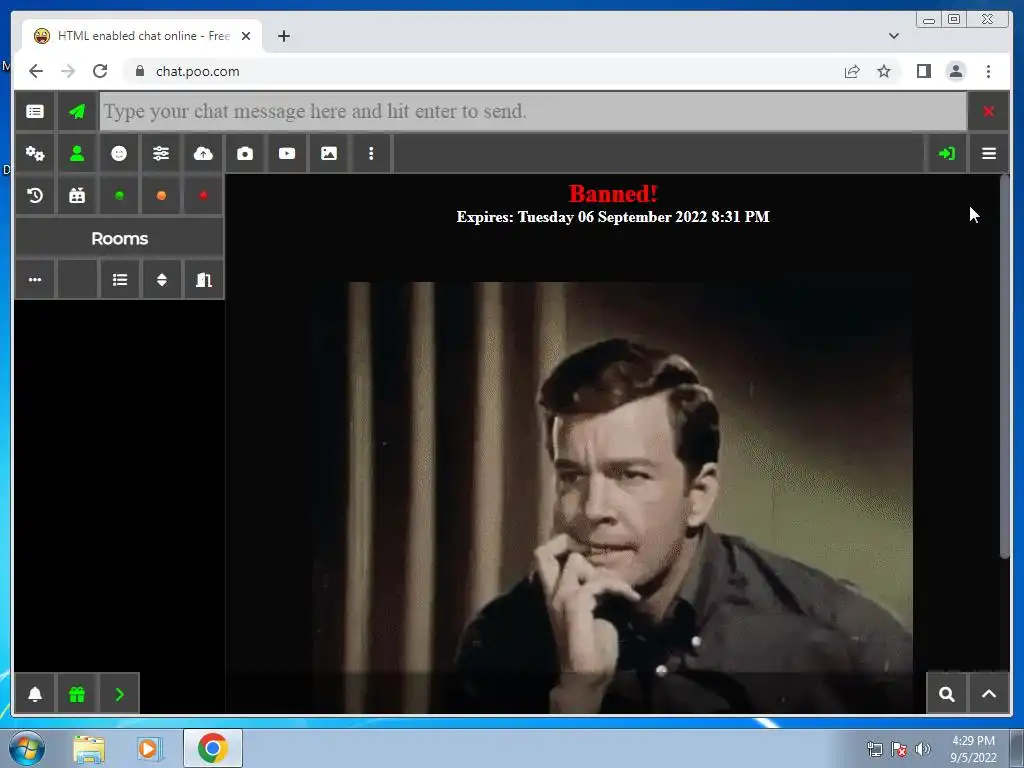The width and height of the screenshot is (1024, 768).
Task: Click the green login arrow icon
Action: pos(946,153)
